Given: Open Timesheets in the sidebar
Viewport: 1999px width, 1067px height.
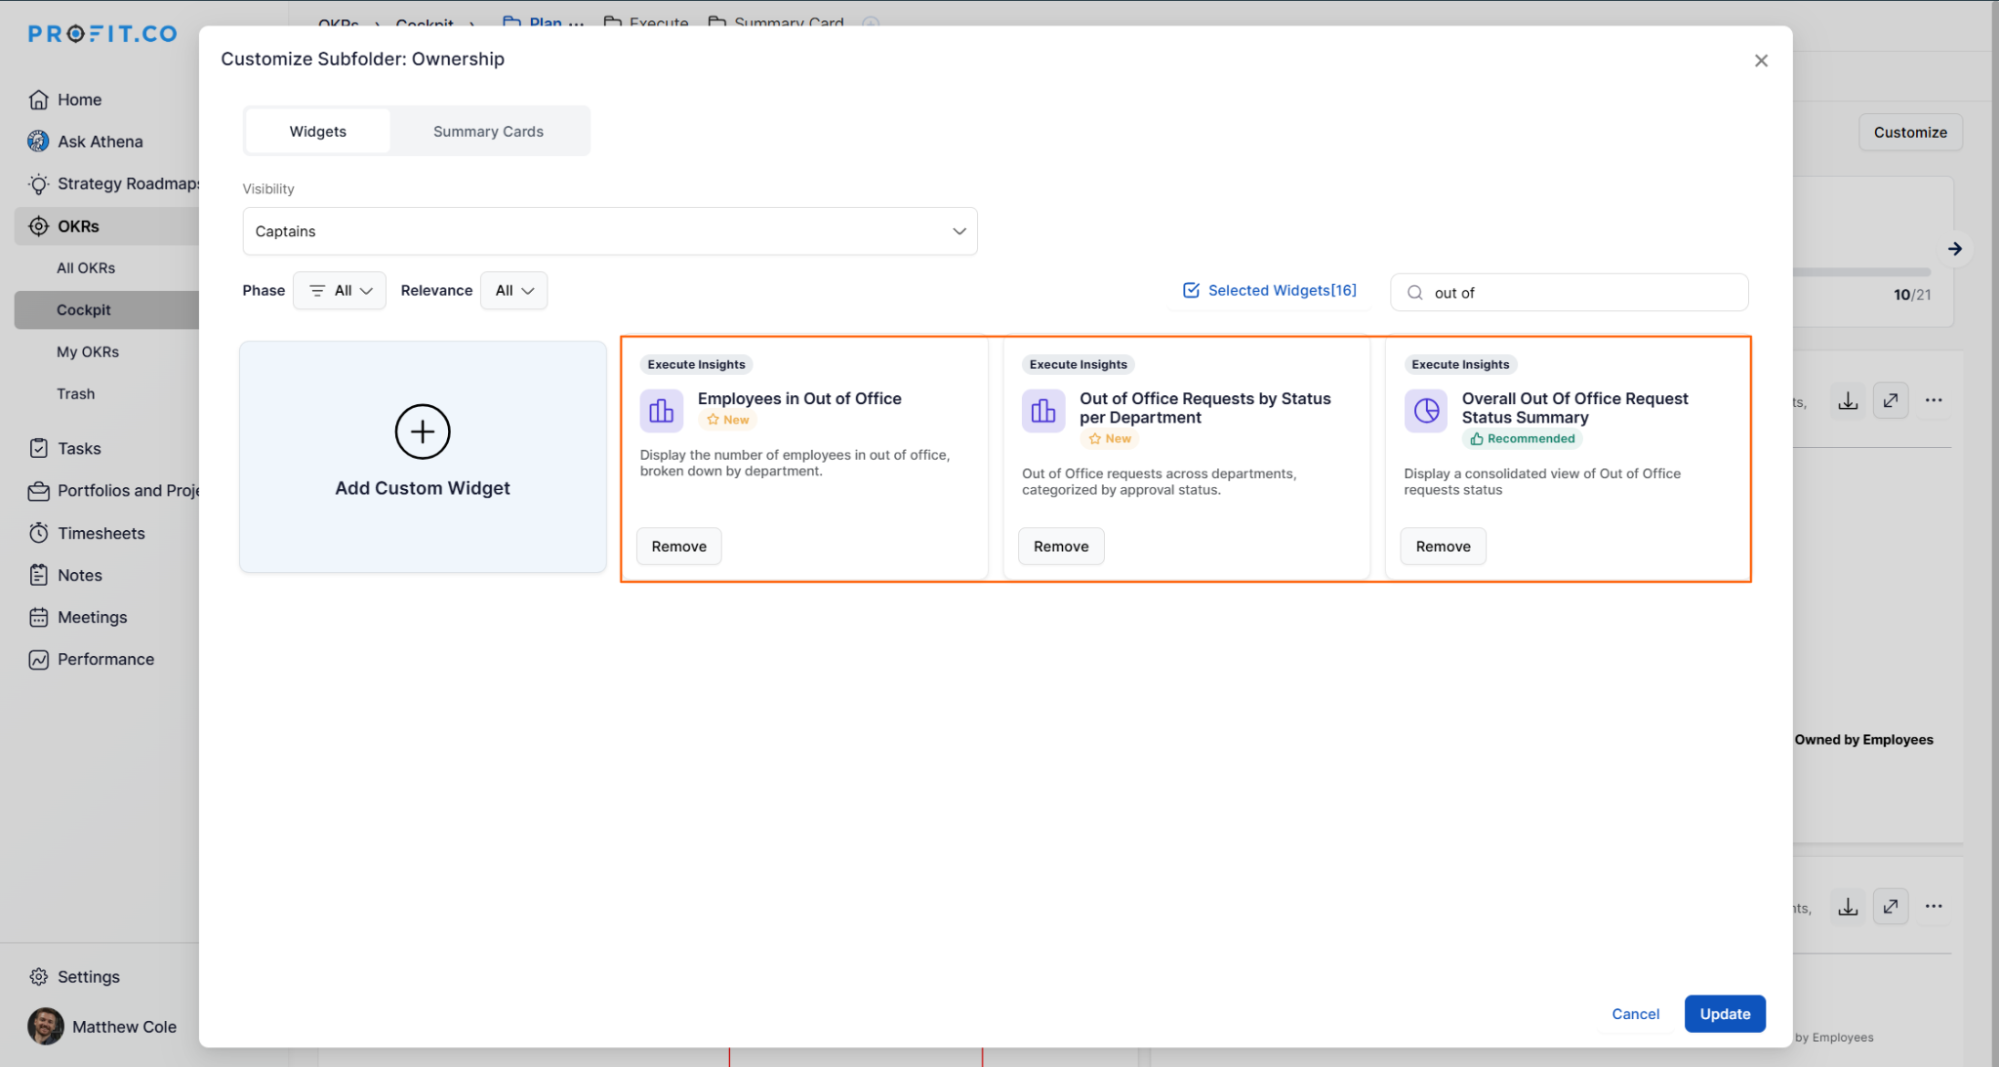Looking at the screenshot, I should click(100, 533).
